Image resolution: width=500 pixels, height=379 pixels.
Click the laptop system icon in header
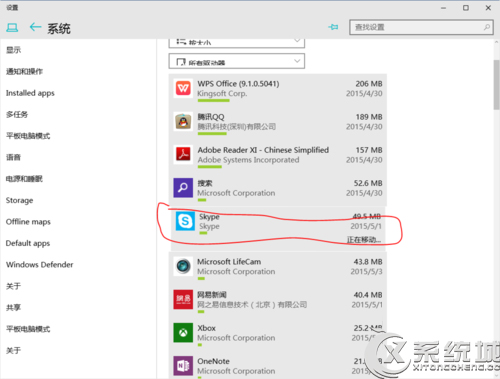coord(12,28)
